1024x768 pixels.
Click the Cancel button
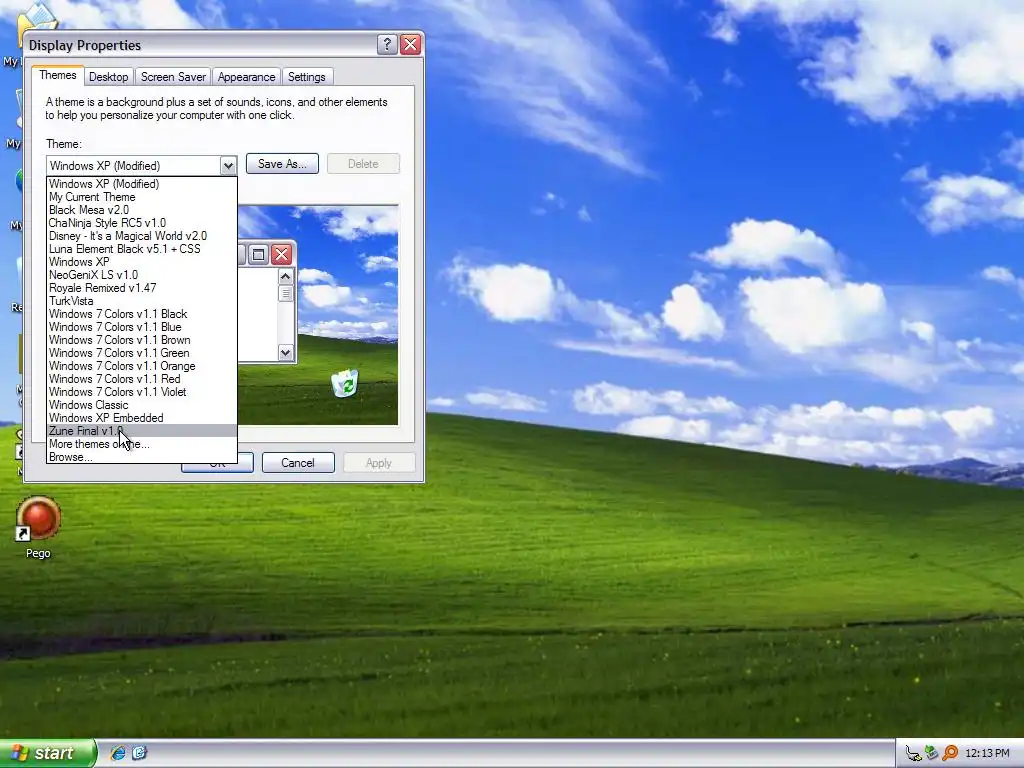point(298,463)
